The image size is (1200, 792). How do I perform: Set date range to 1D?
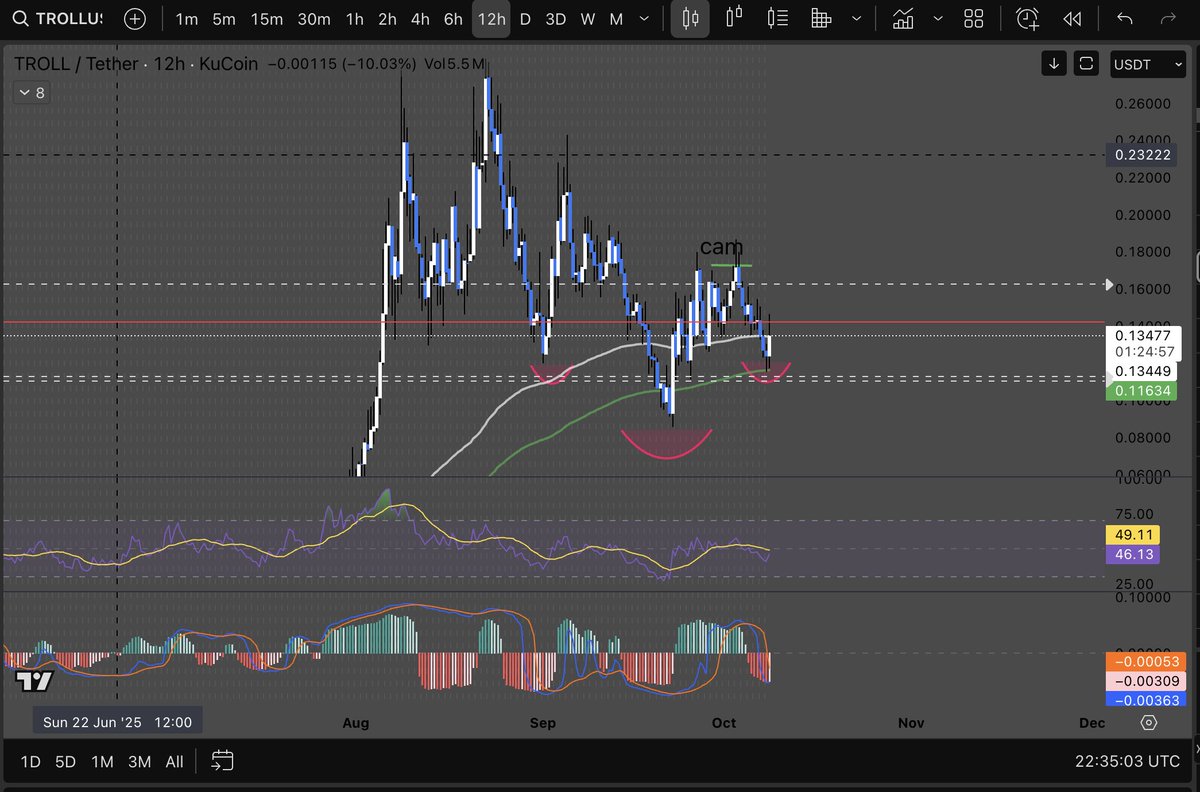[31, 762]
